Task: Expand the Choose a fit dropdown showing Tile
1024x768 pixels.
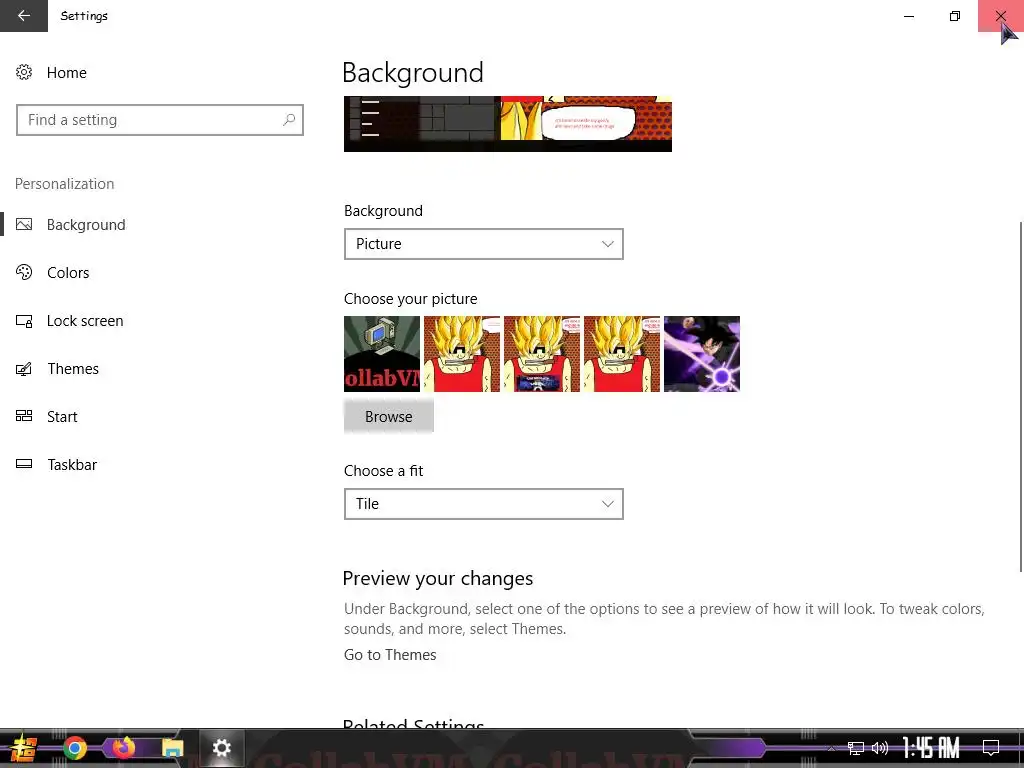Action: [x=484, y=504]
